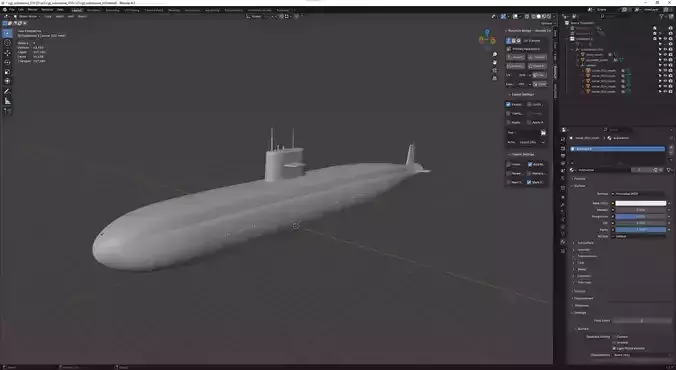Select the Scale tool

pyautogui.click(x=7, y=72)
